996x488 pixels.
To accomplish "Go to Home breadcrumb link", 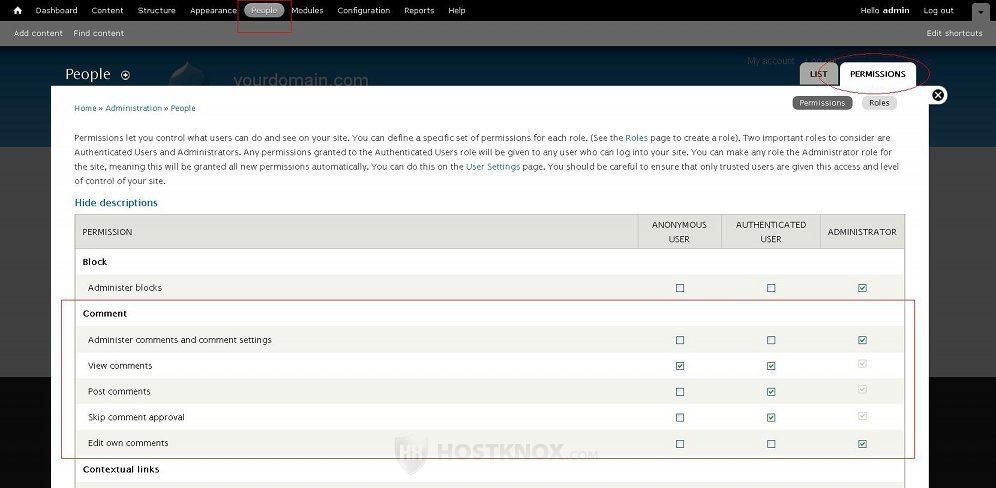I will click(x=85, y=109).
